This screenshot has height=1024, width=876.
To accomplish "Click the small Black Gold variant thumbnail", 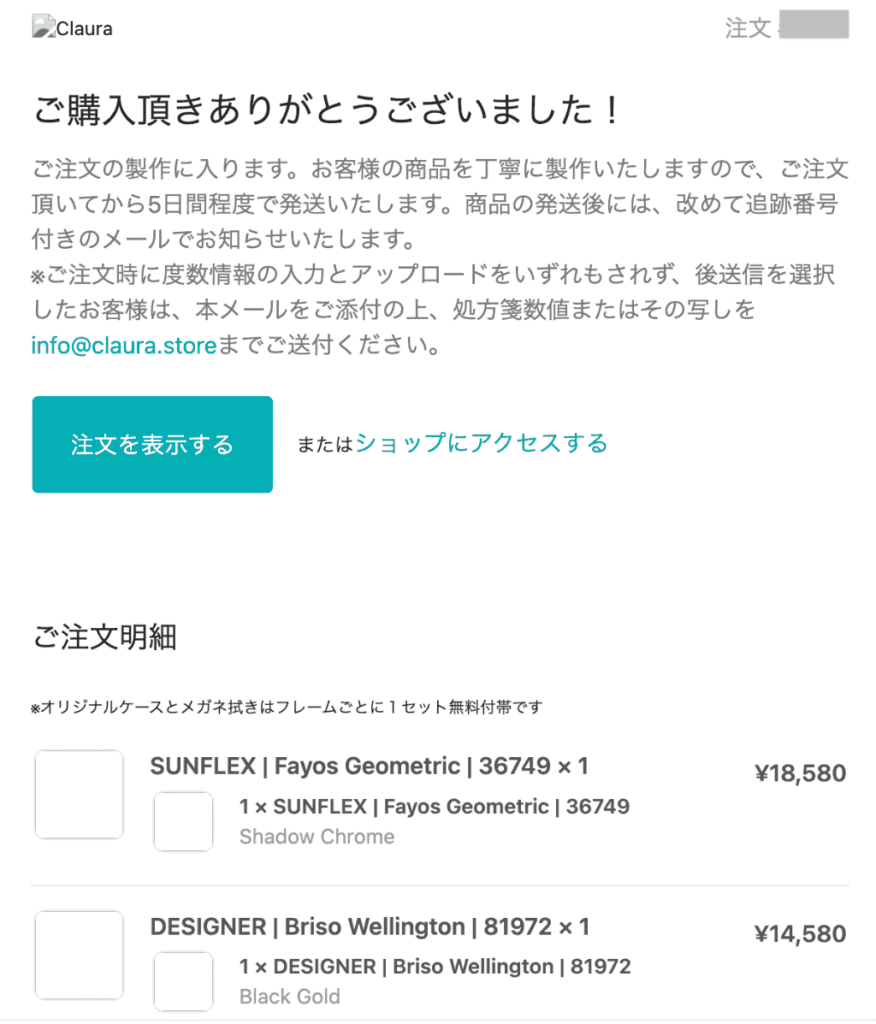I will tap(183, 981).
